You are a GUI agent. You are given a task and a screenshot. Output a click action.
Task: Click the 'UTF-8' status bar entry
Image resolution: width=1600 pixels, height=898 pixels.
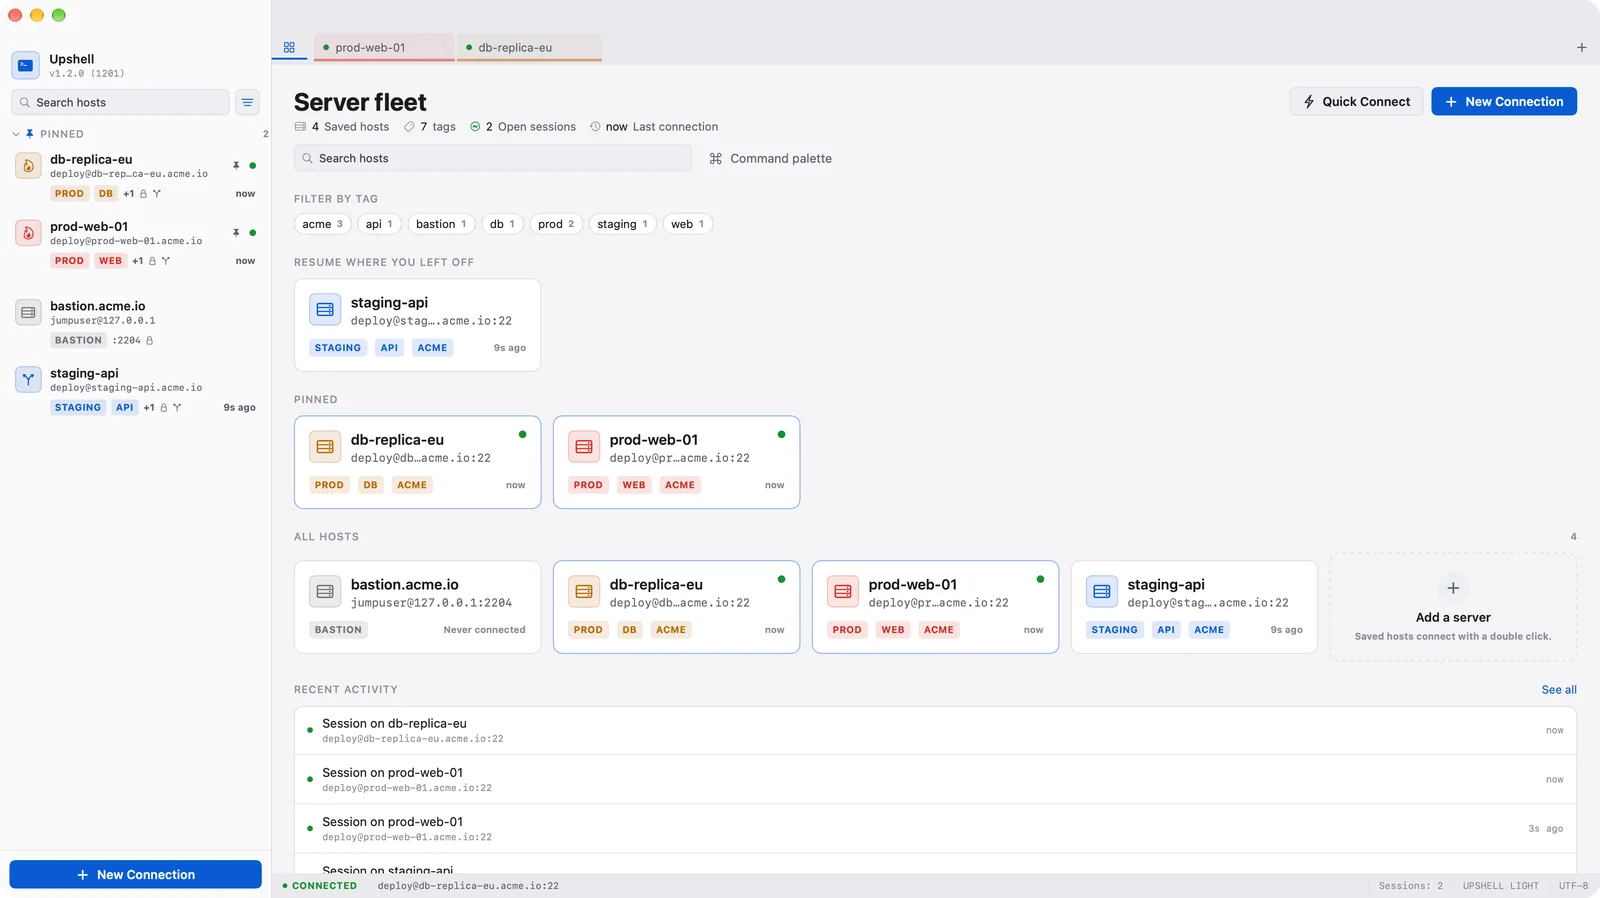tap(1573, 886)
